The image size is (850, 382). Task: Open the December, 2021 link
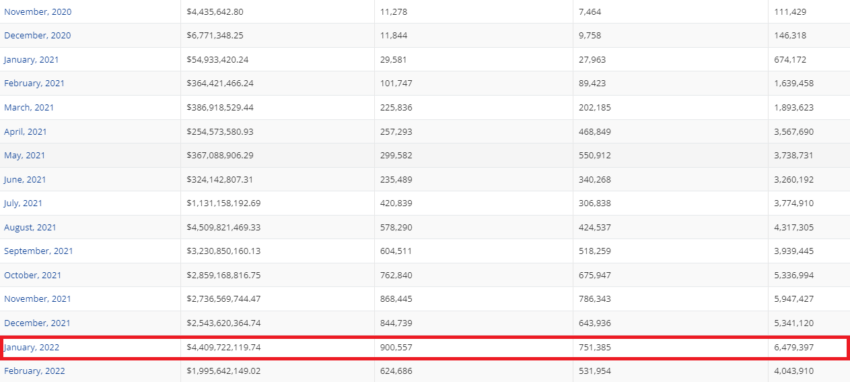[37, 322]
